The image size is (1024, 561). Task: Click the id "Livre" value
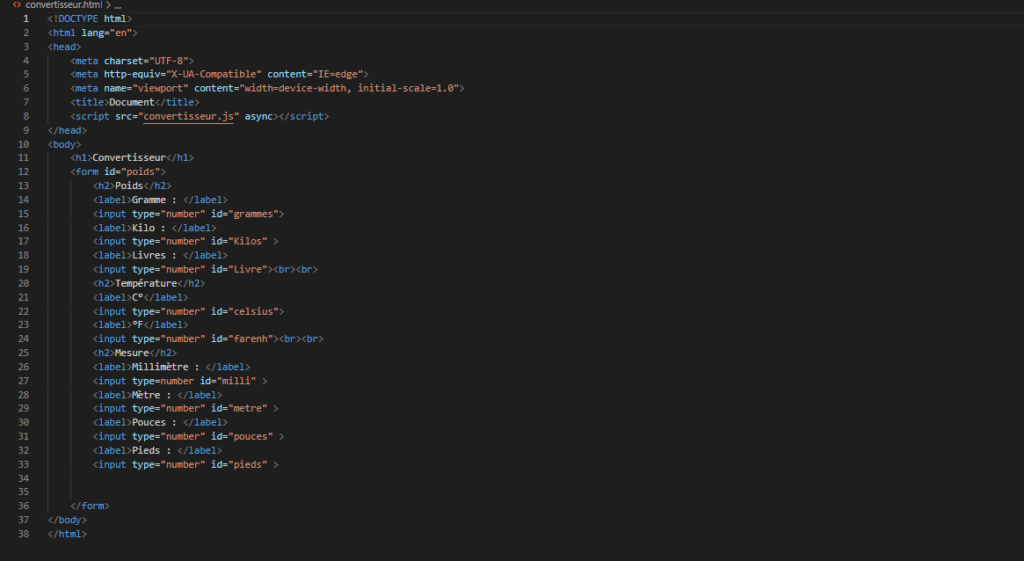click(248, 270)
